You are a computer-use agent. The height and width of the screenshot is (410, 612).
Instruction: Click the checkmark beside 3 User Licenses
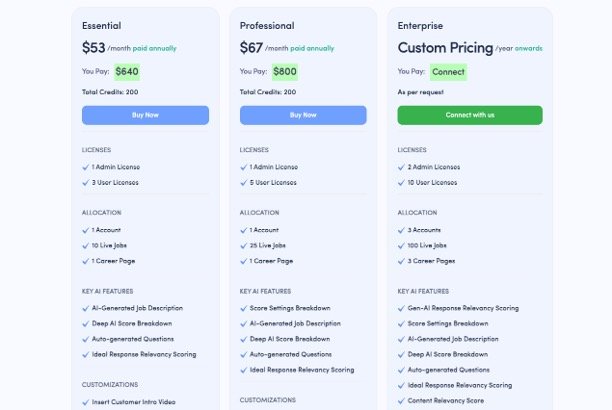tap(85, 183)
